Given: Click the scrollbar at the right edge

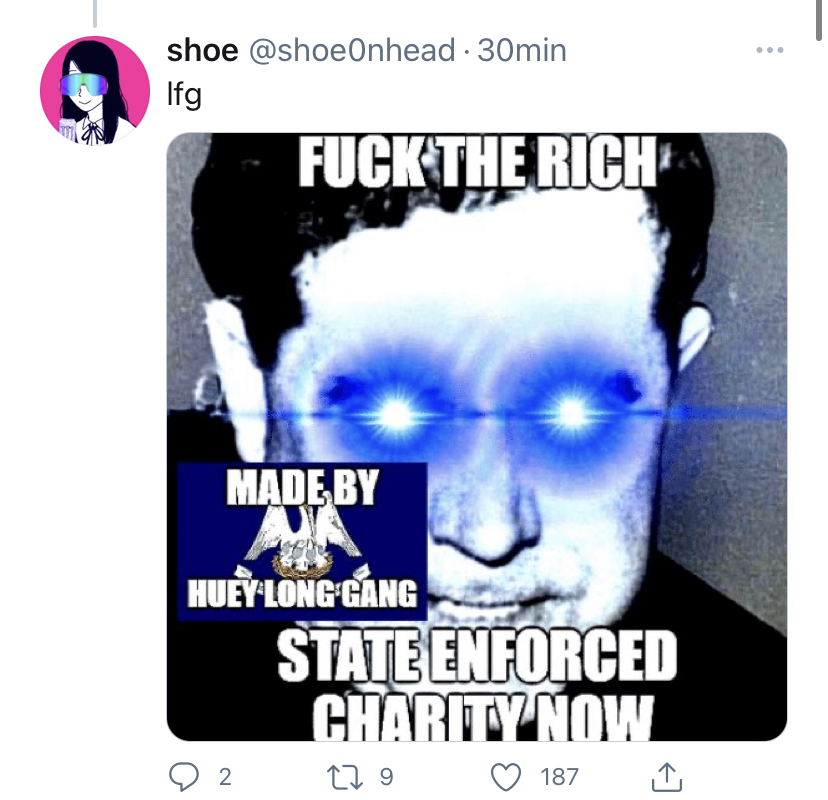Looking at the screenshot, I should [x=818, y=20].
